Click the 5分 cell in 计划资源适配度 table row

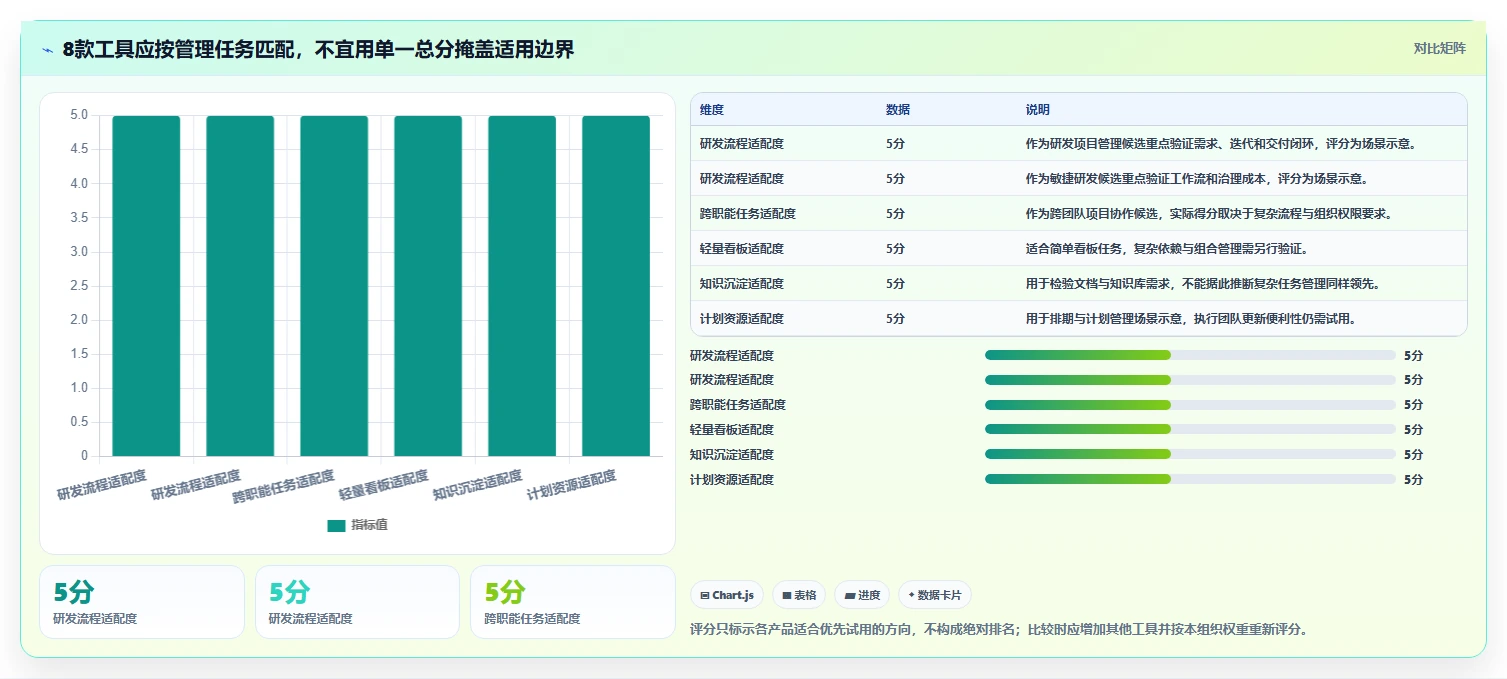[x=895, y=319]
